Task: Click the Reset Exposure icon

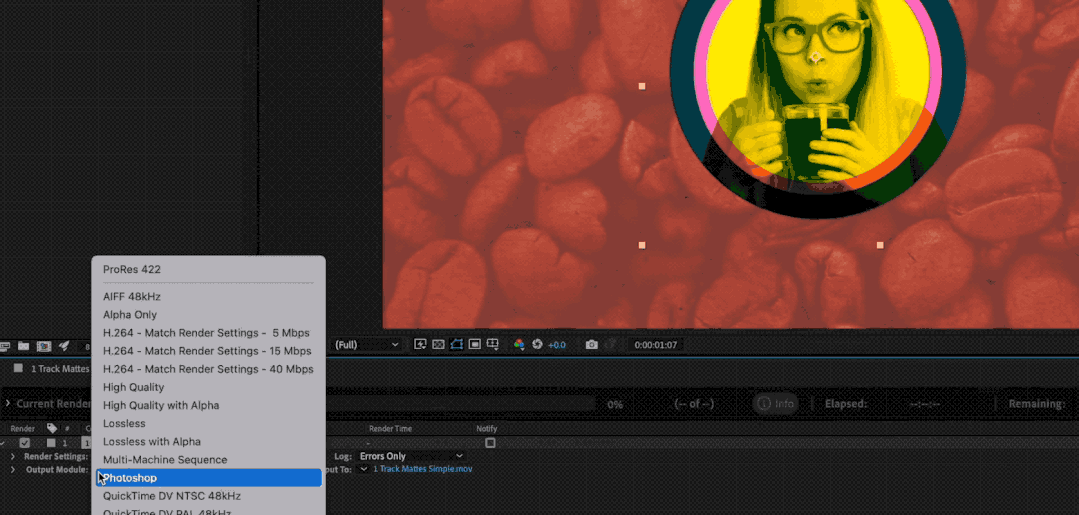Action: 537,344
